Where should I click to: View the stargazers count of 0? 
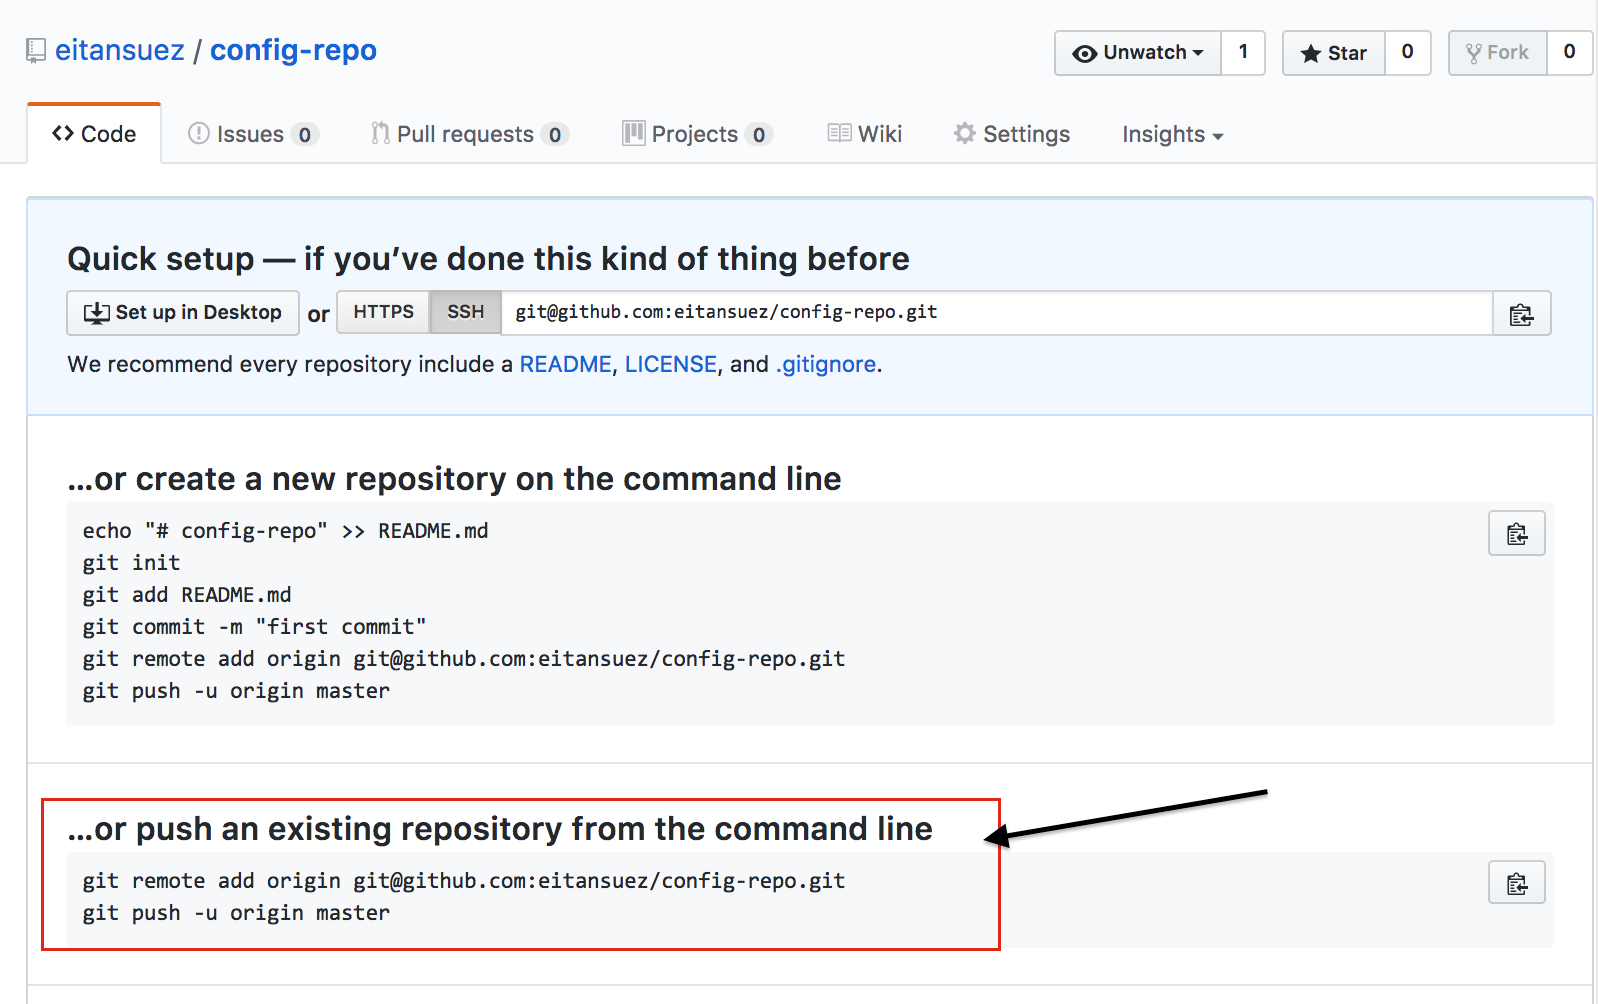1407,53
